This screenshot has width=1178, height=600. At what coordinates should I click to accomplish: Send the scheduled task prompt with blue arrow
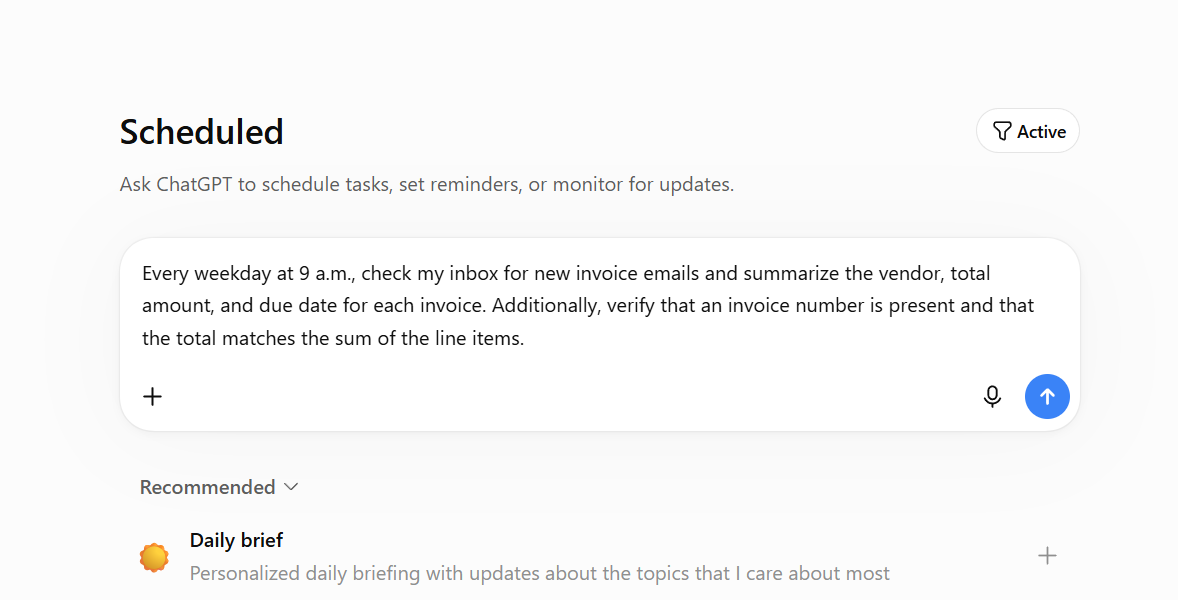[1047, 396]
